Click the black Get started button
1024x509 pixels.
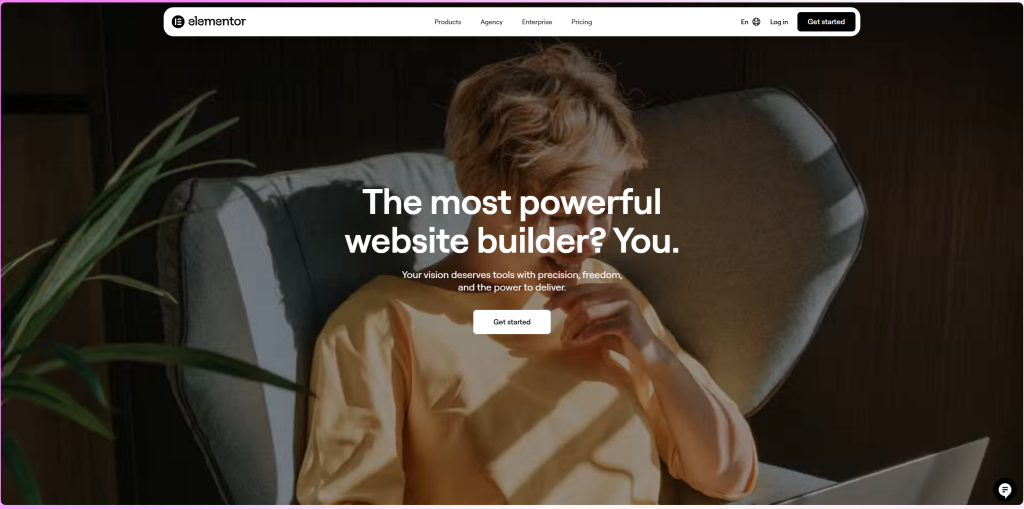826,22
